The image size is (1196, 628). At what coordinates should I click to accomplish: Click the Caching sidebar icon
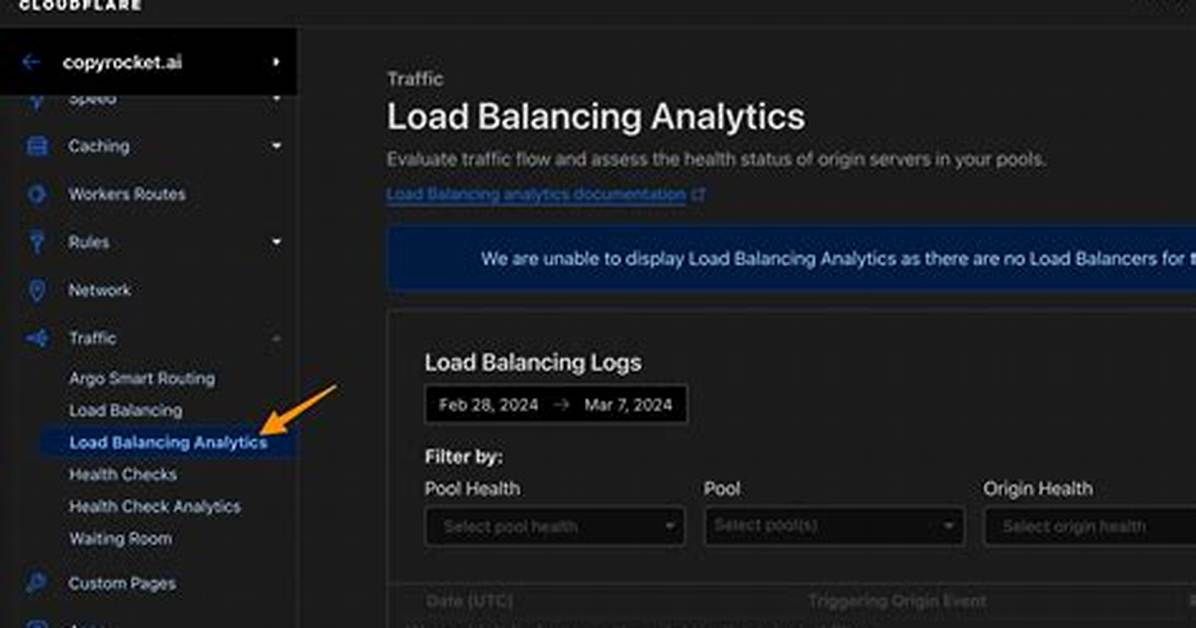tap(37, 146)
